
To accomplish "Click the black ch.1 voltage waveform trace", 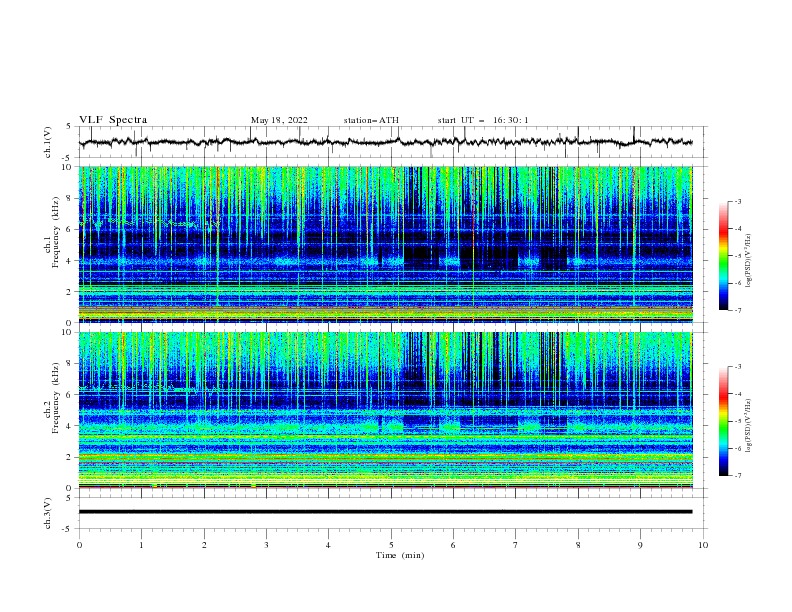I will [385, 142].
